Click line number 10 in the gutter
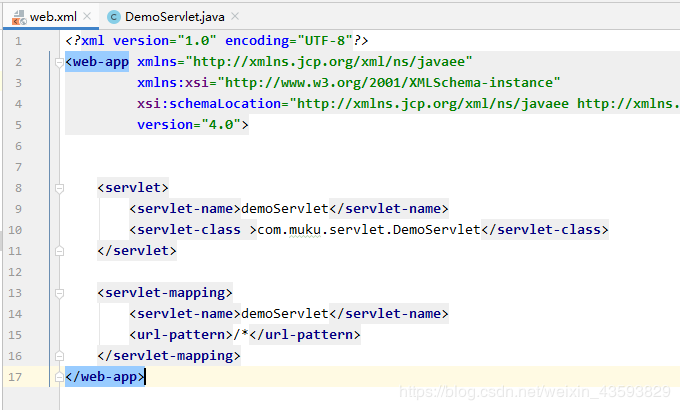The width and height of the screenshot is (680, 410). 15,230
